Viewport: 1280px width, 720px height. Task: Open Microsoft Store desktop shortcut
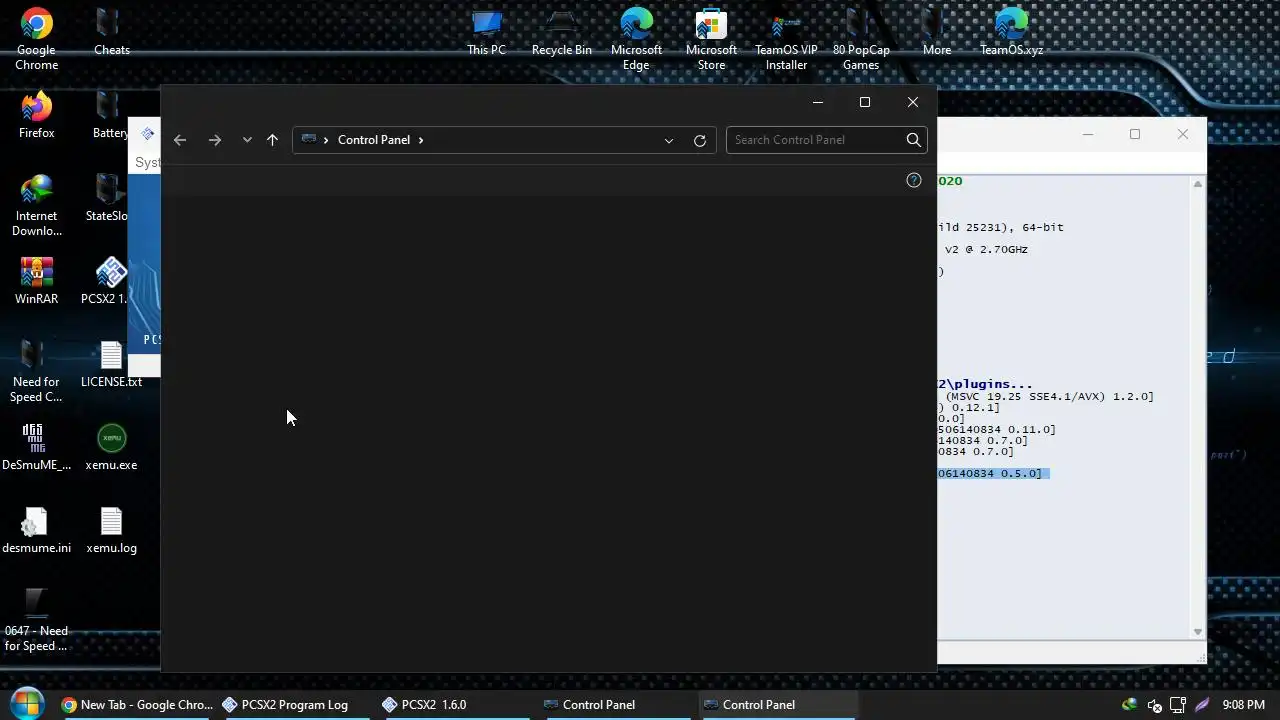711,40
